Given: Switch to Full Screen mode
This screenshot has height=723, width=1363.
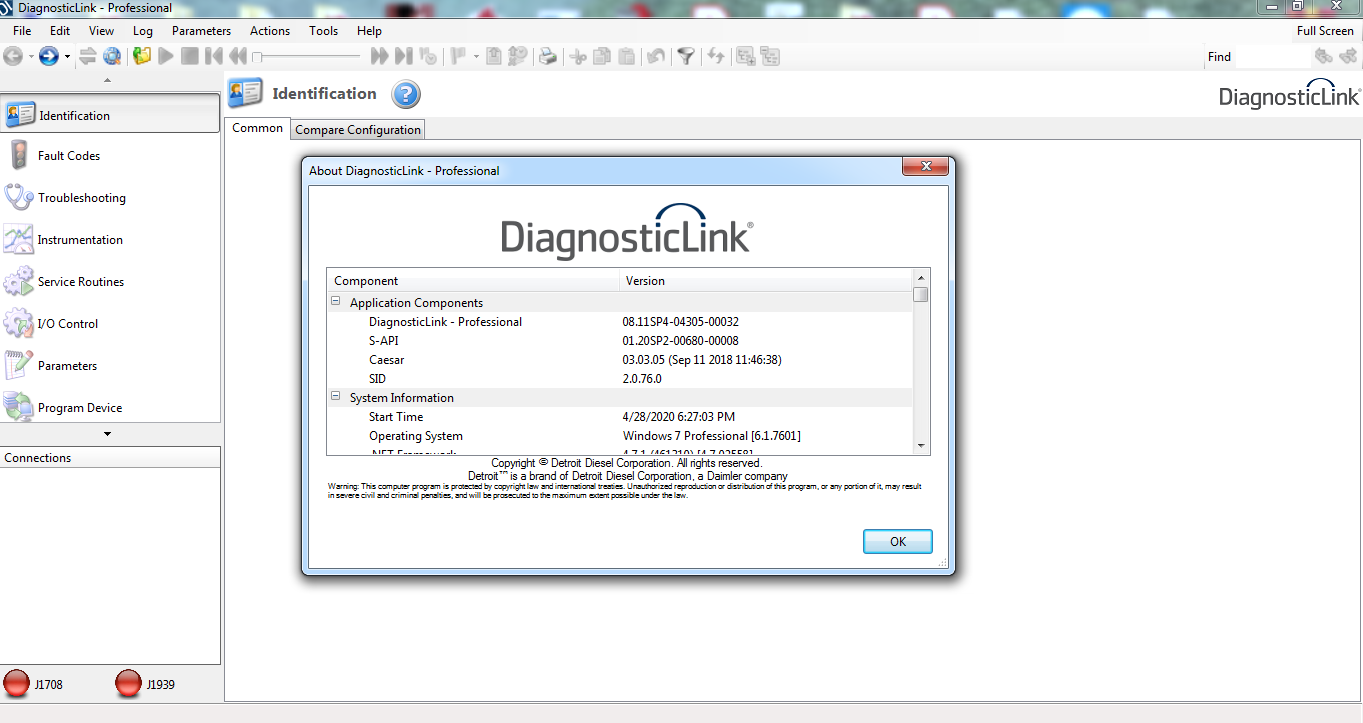Looking at the screenshot, I should click(1325, 31).
